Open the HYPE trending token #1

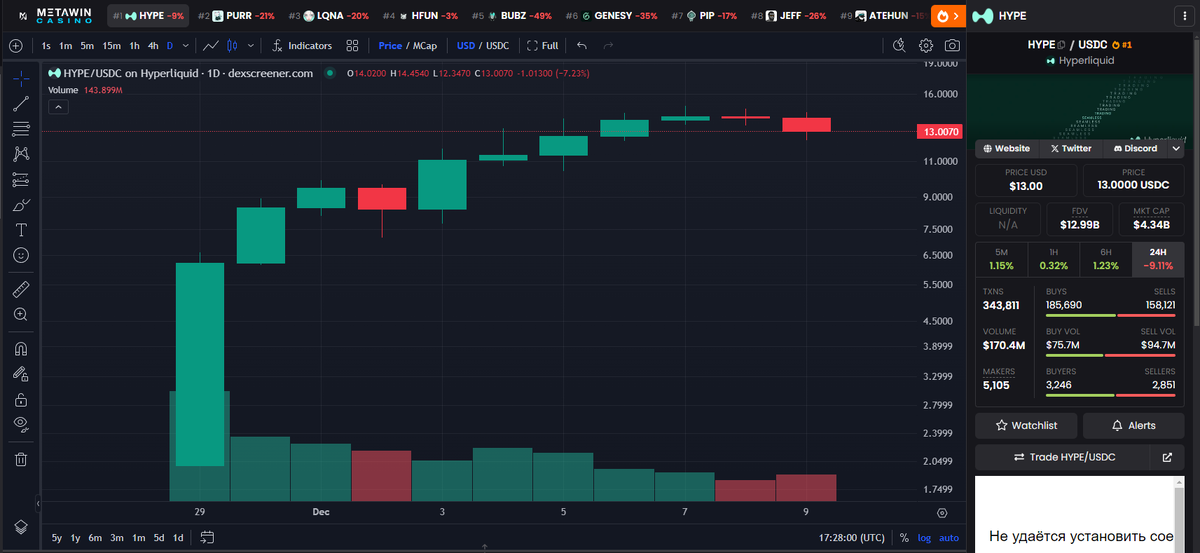click(149, 16)
